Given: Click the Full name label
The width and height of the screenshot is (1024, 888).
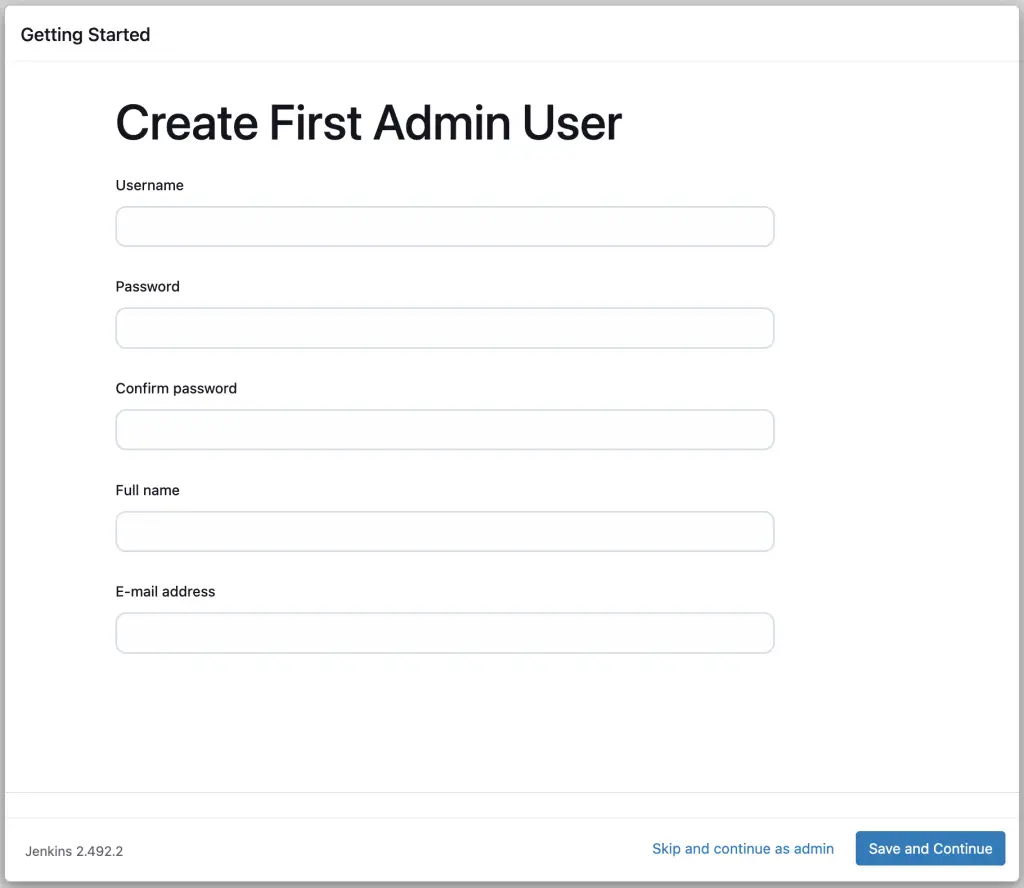Looking at the screenshot, I should coord(147,490).
